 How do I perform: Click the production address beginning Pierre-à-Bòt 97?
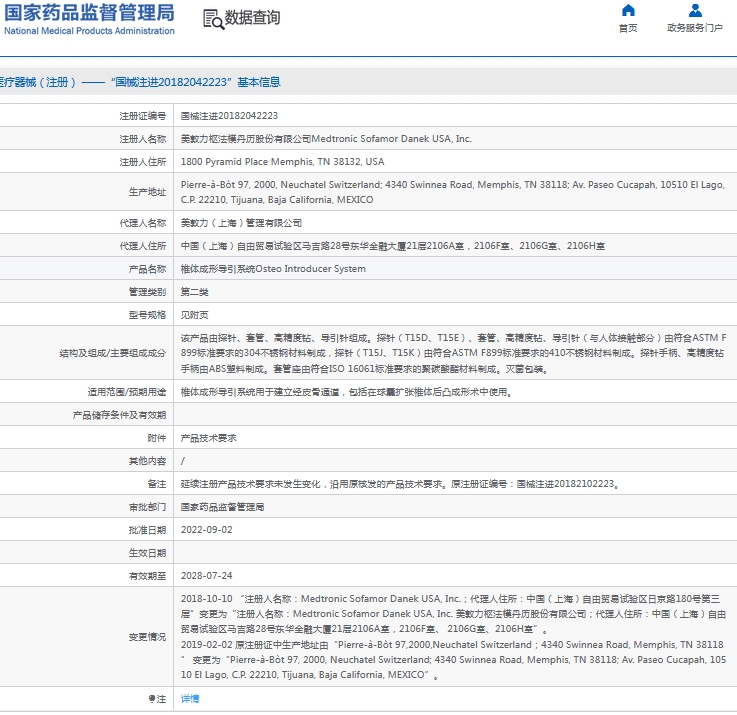[x=453, y=192]
